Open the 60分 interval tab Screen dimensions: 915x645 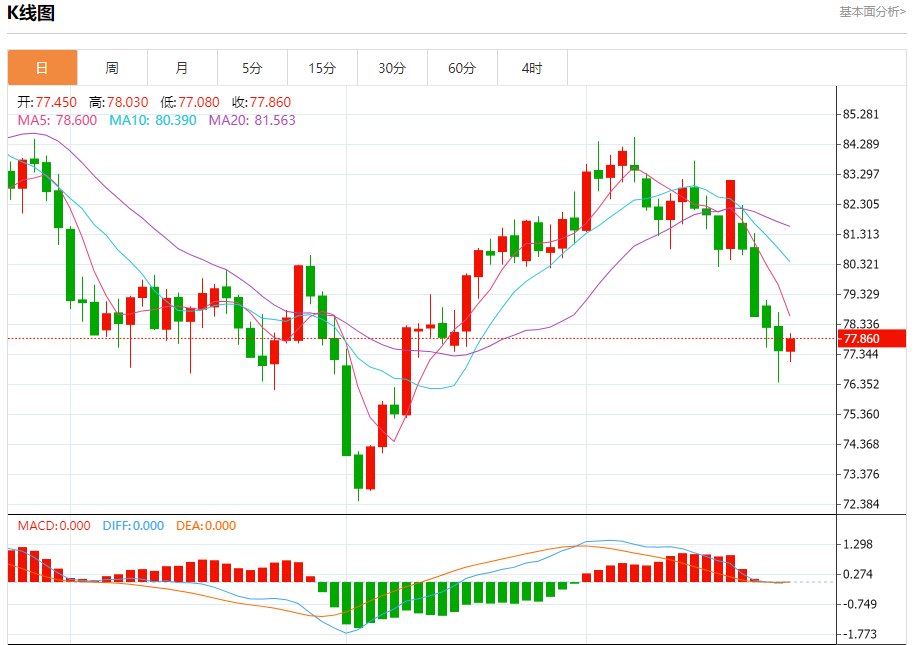pyautogui.click(x=462, y=68)
